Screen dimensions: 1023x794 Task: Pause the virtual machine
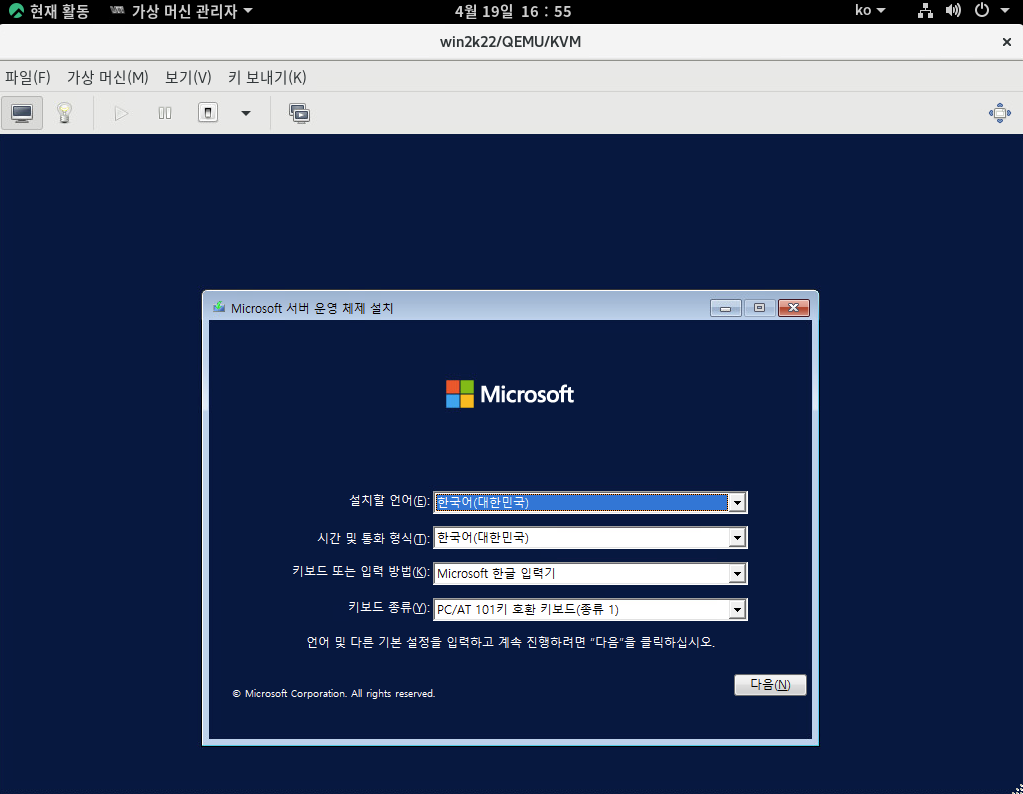point(164,113)
